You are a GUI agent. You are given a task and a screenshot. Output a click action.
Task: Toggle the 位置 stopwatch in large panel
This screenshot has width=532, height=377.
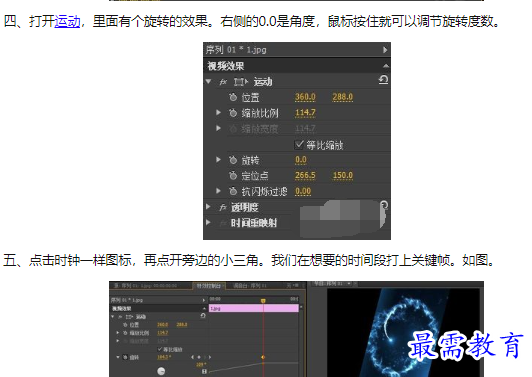click(233, 97)
